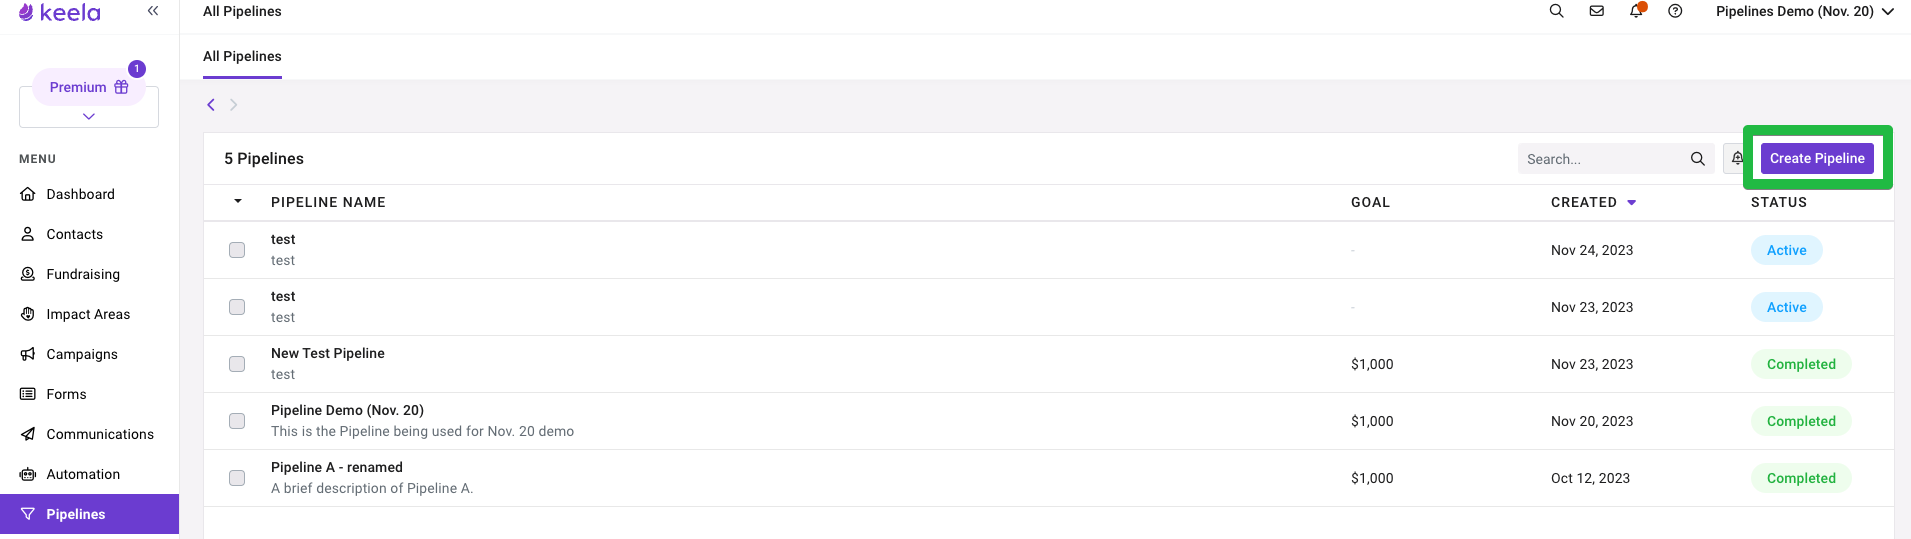Open notifications bell icon
Viewport: 1911px width, 539px height.
1636,11
